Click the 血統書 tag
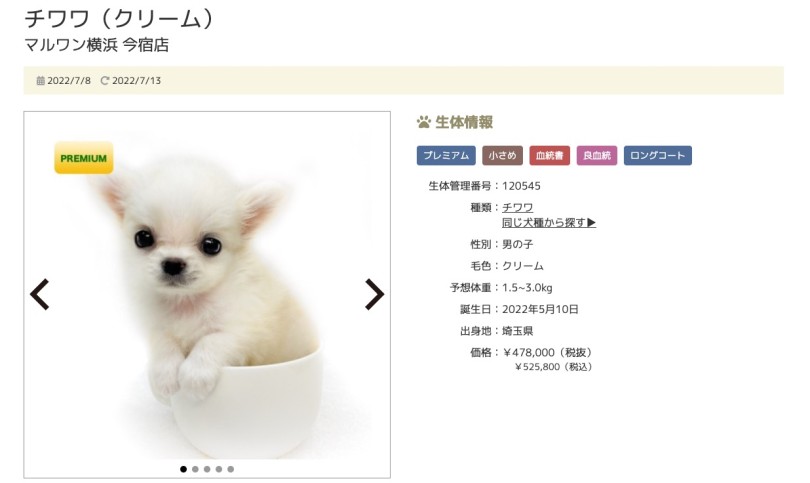This screenshot has width=810, height=483. 550,155
